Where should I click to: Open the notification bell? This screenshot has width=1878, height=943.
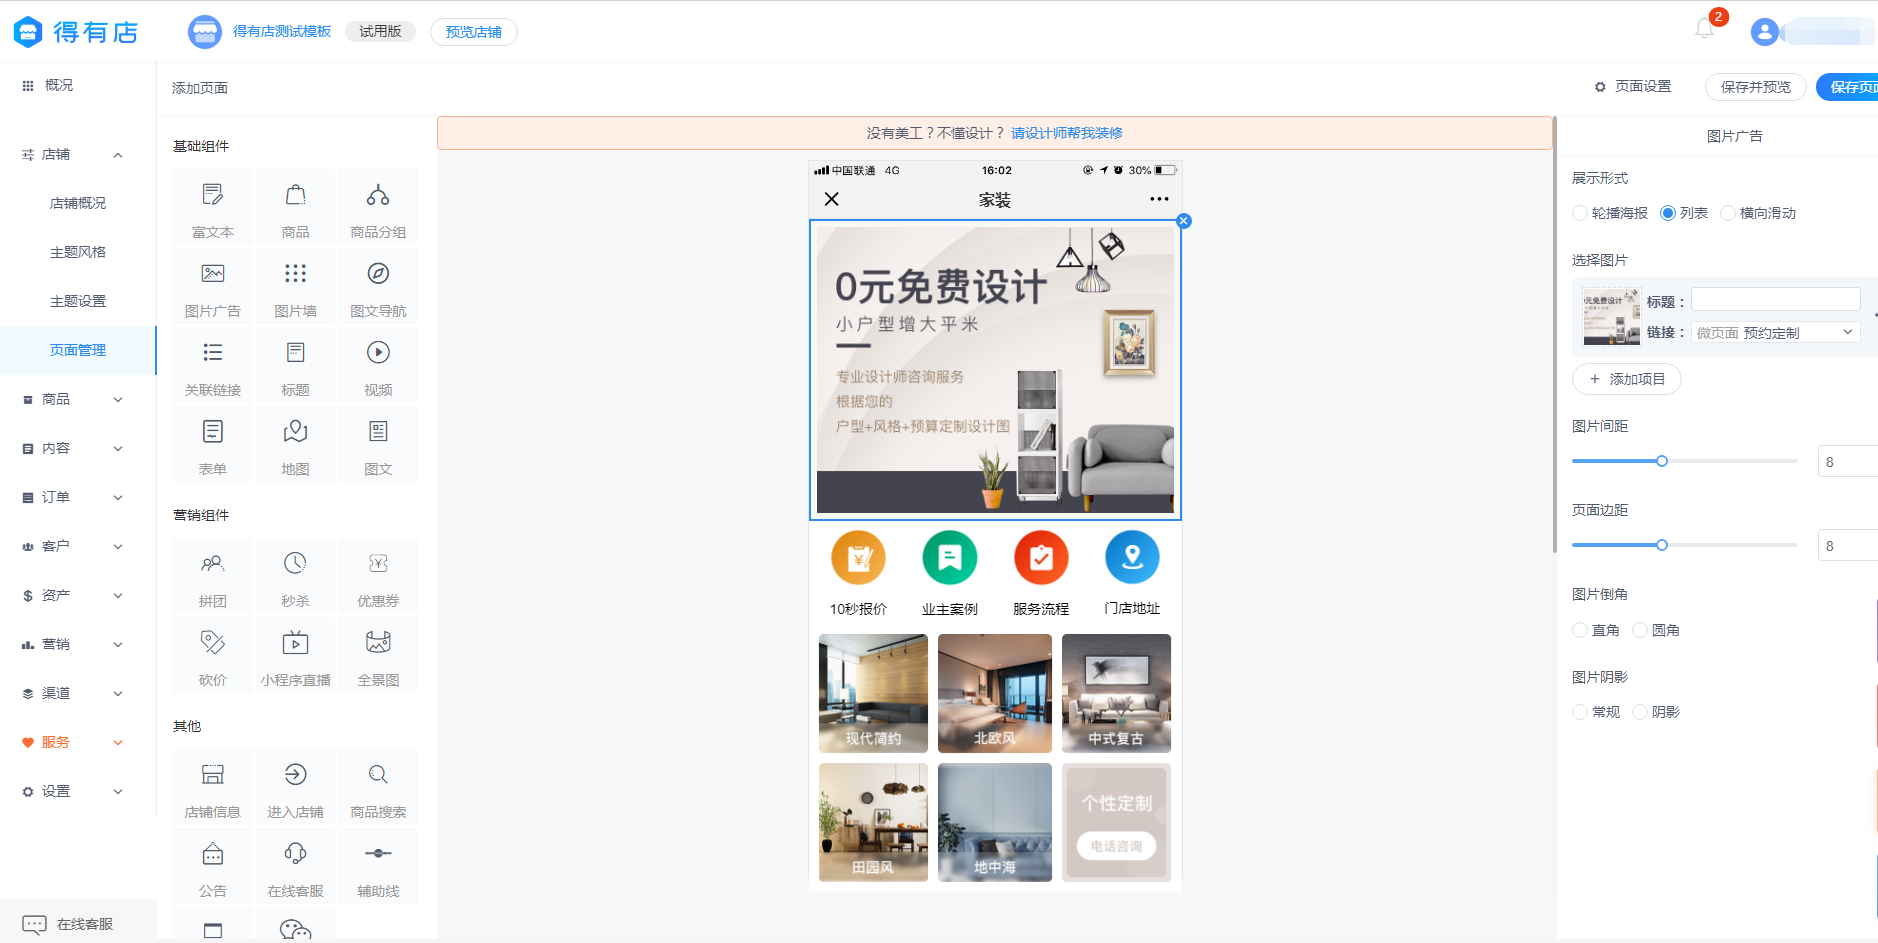pos(1705,29)
